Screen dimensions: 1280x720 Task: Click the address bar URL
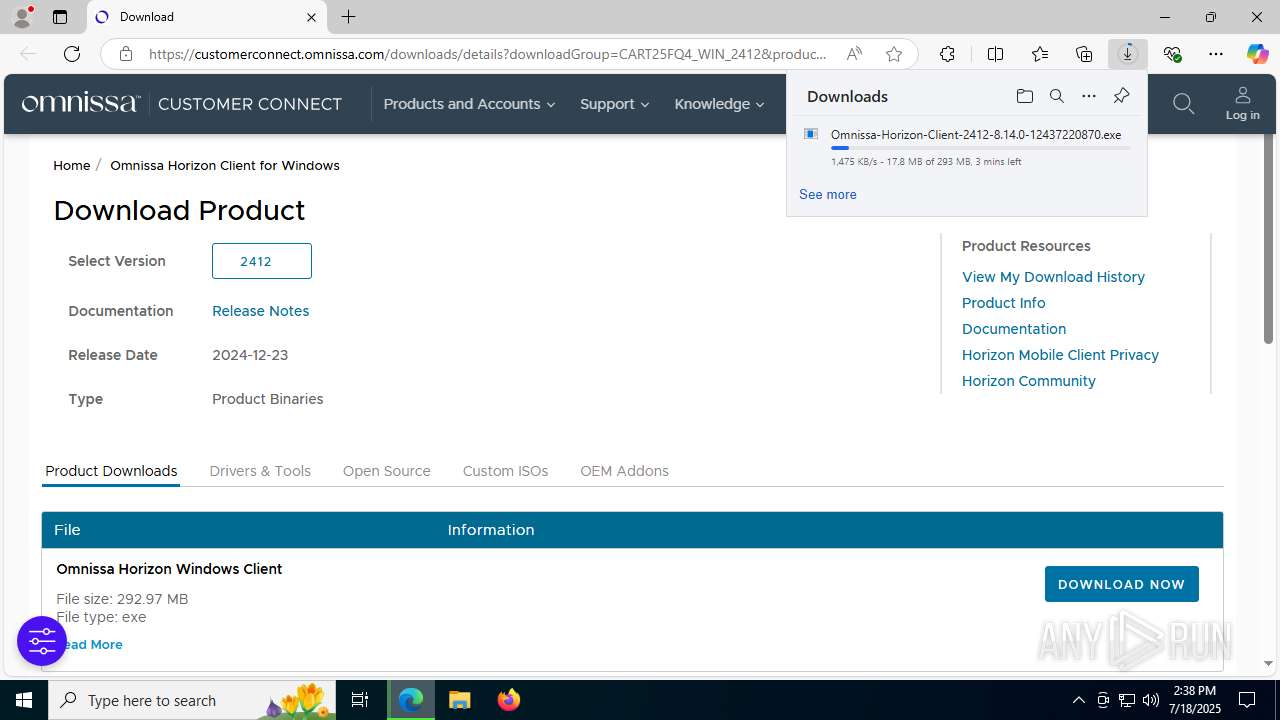tap(488, 54)
